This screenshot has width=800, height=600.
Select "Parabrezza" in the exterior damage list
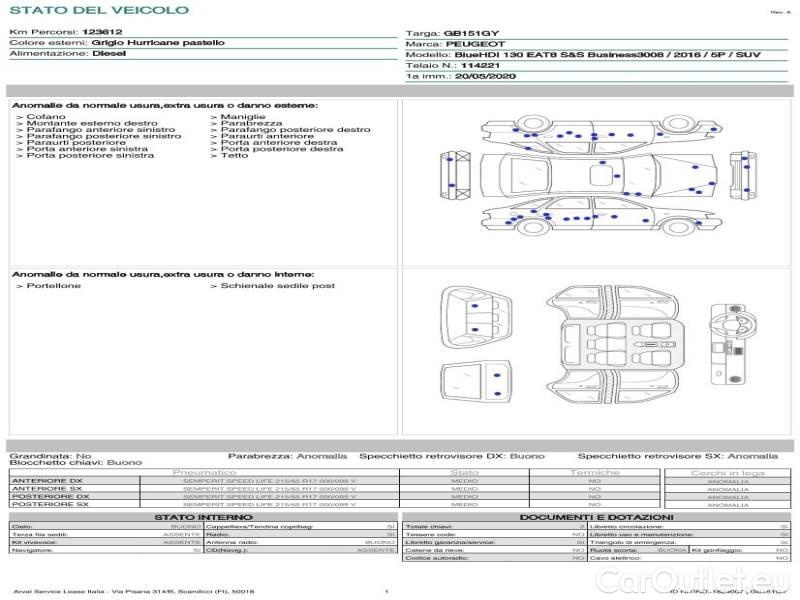(x=252, y=123)
